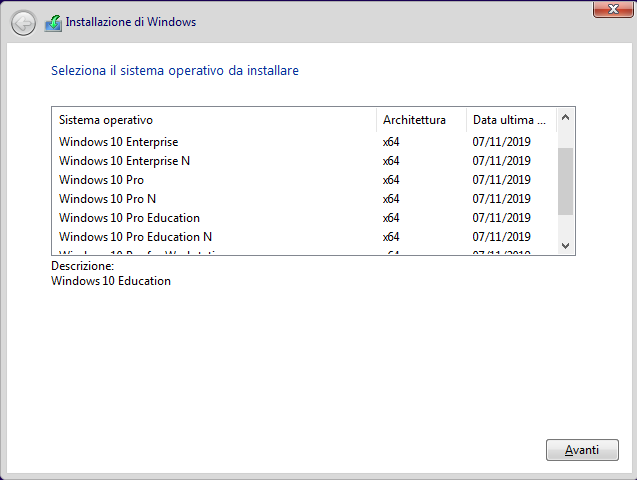Select Windows 10 Enterprise row

(x=304, y=142)
